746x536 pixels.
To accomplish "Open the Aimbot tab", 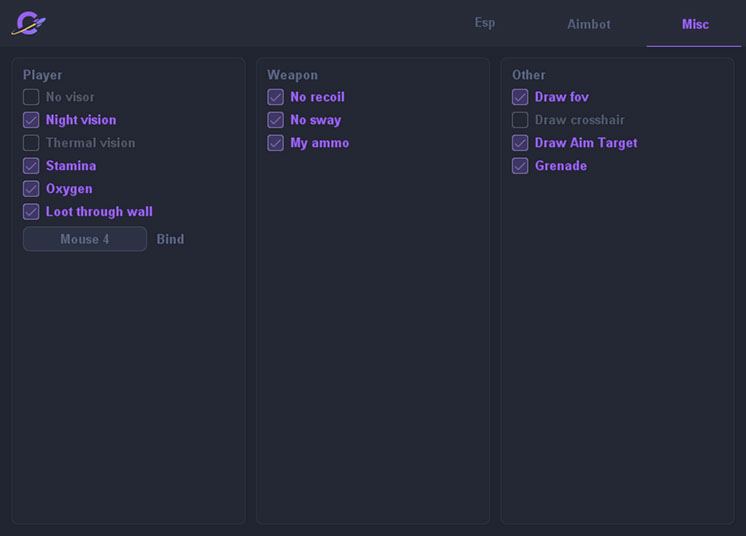I will click(588, 24).
